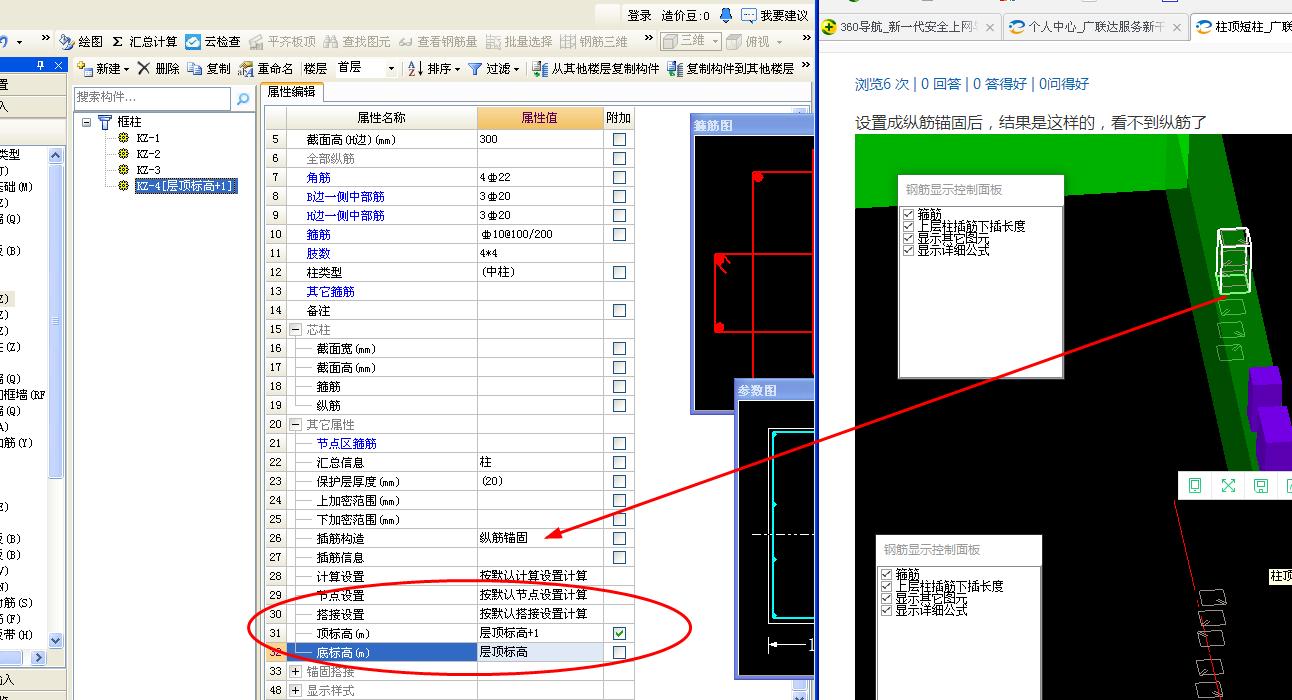Image resolution: width=1292 pixels, height=700 pixels.
Task: Select KZ-3 in component tree
Action: click(148, 170)
